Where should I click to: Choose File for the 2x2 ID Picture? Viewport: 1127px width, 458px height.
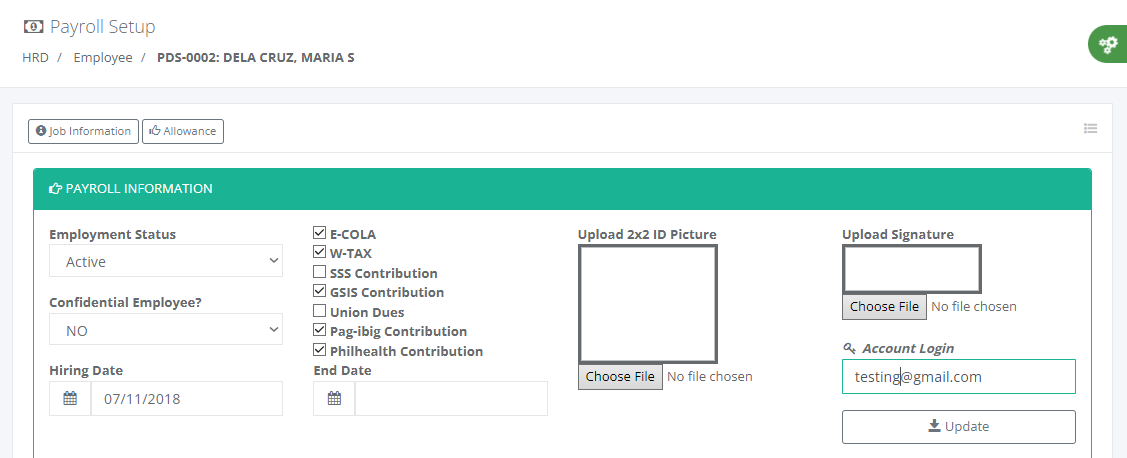coord(620,377)
